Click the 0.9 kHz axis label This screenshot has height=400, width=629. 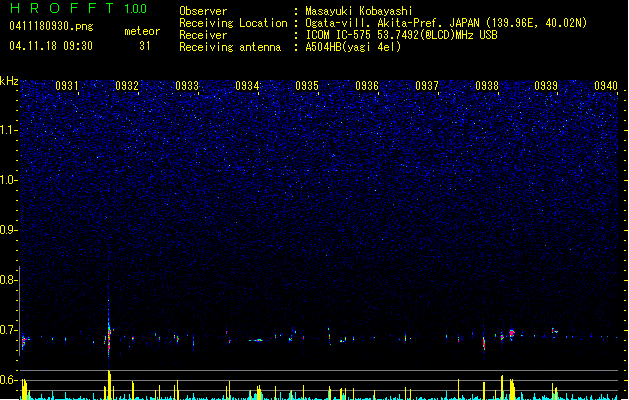[x=9, y=230]
